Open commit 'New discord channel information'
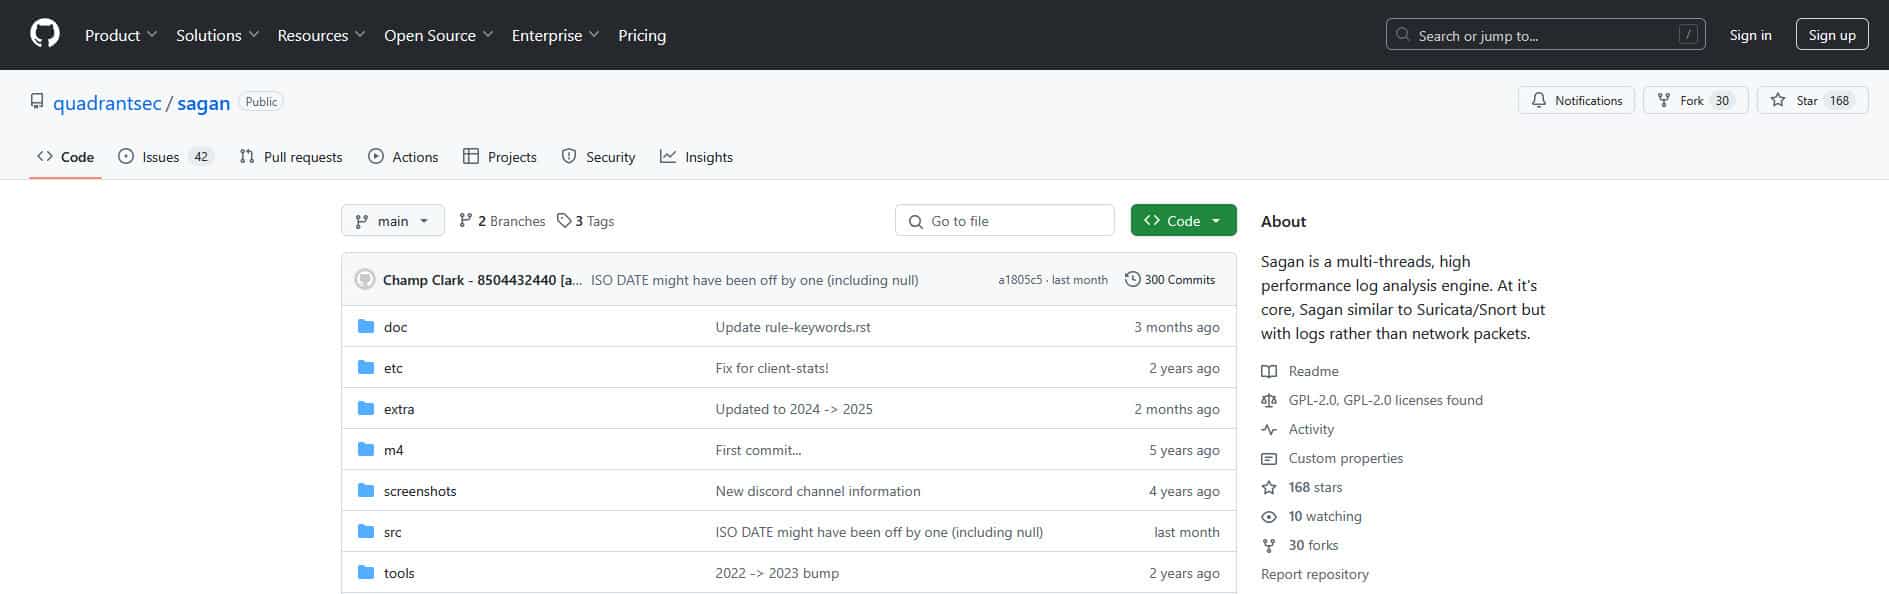 (818, 491)
